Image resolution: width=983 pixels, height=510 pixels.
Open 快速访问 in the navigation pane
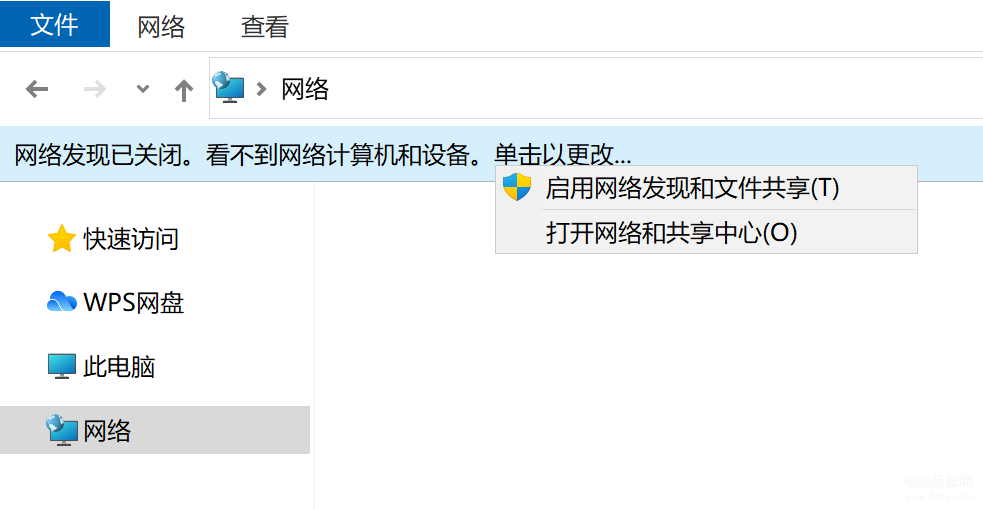coord(131,239)
